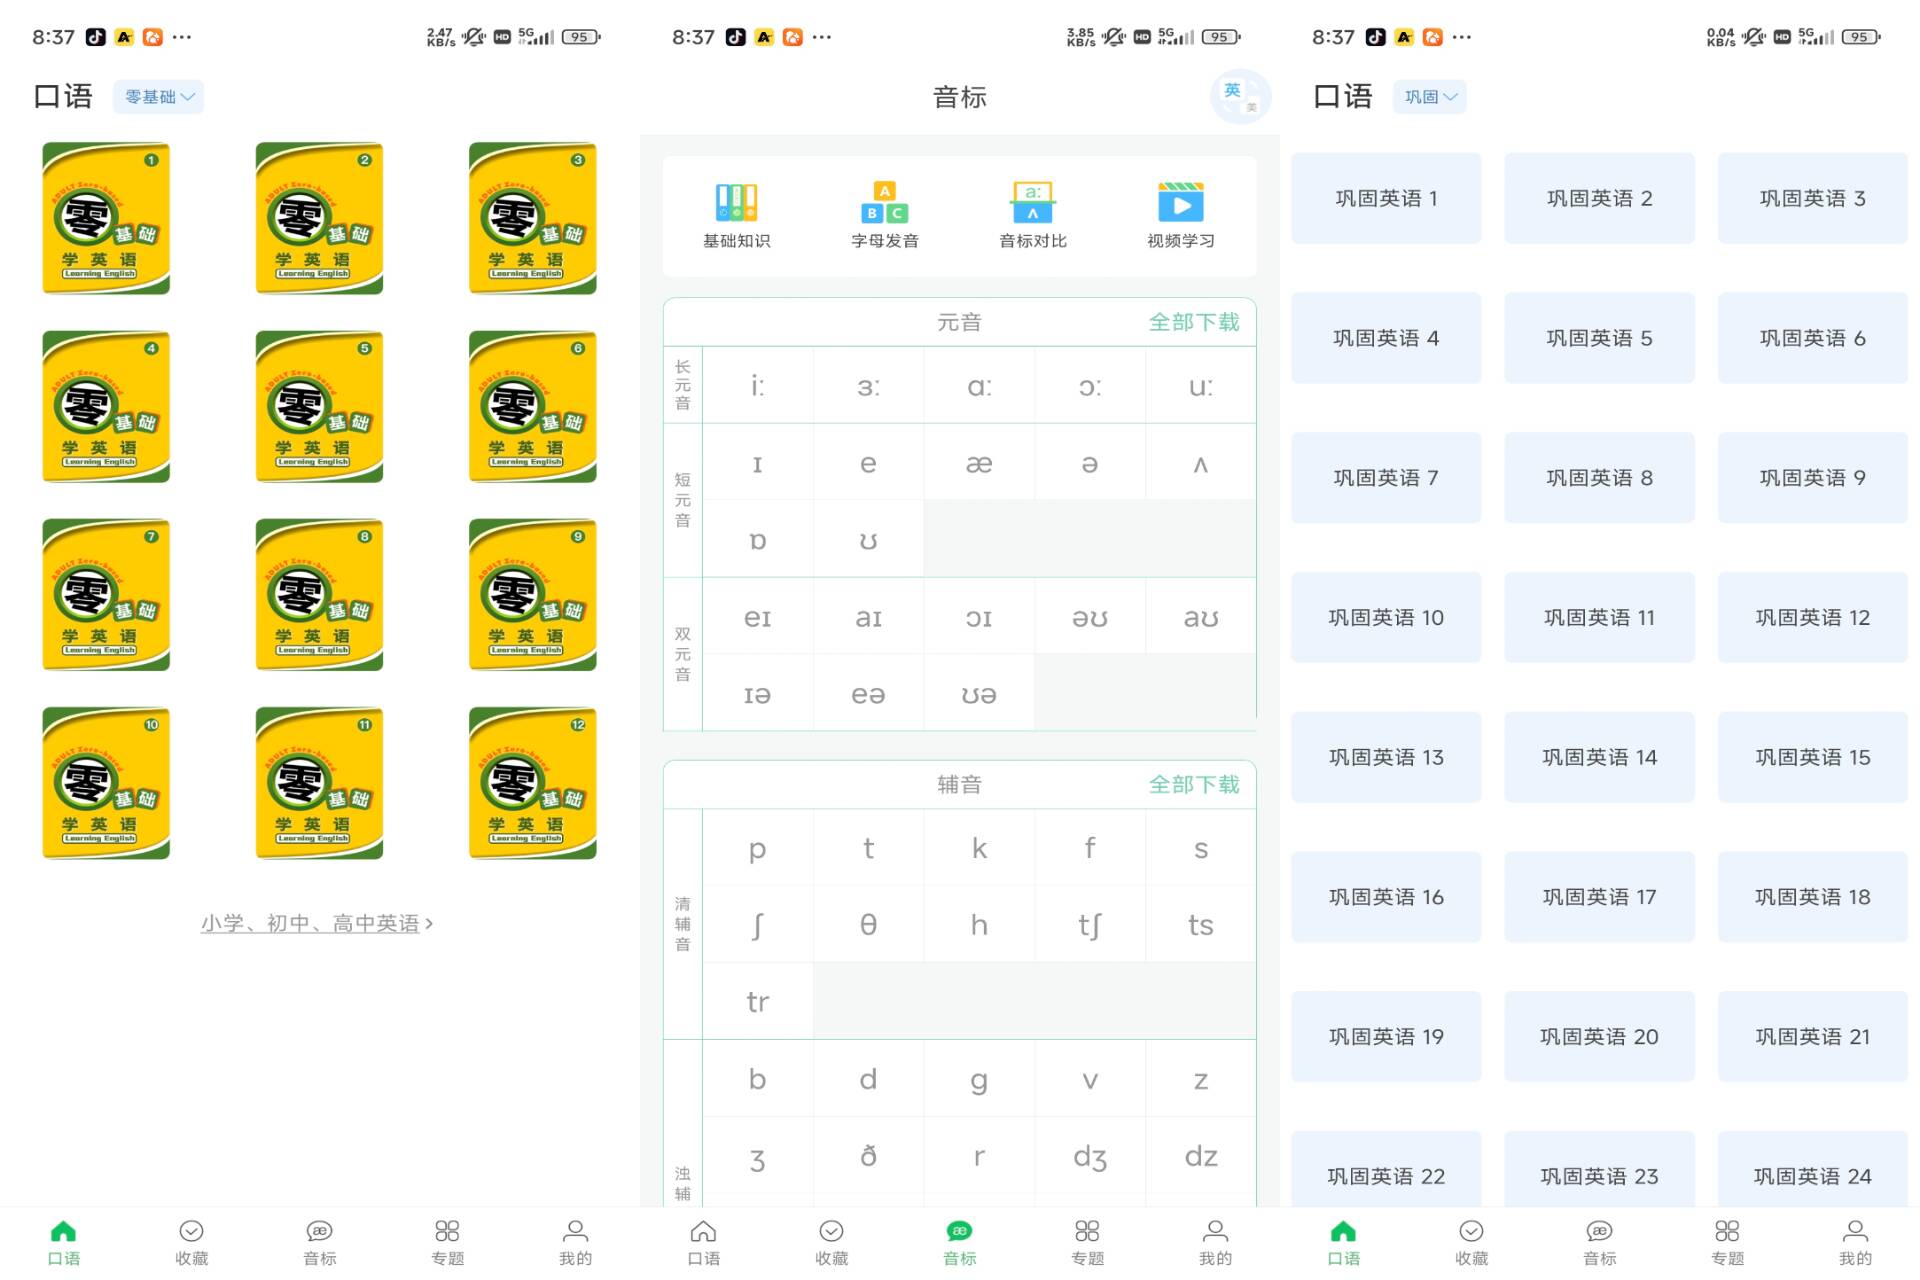
Task: Toggle the 英/美 accent switch
Action: [x=1240, y=97]
